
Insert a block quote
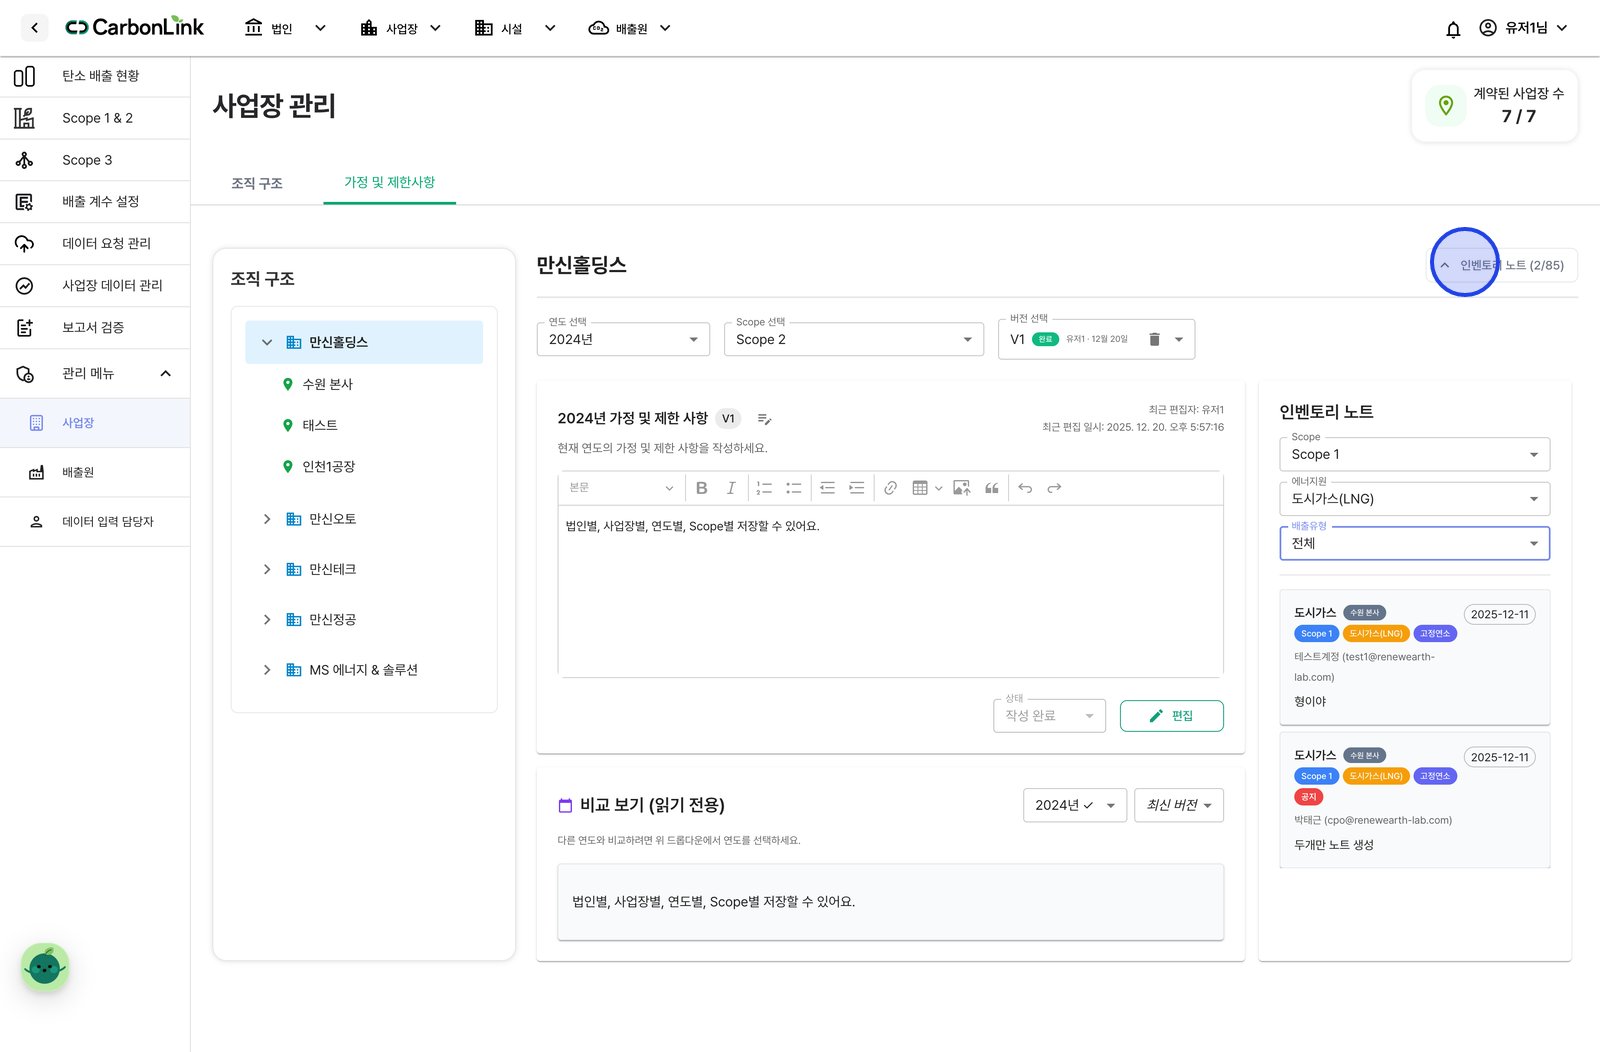(992, 488)
